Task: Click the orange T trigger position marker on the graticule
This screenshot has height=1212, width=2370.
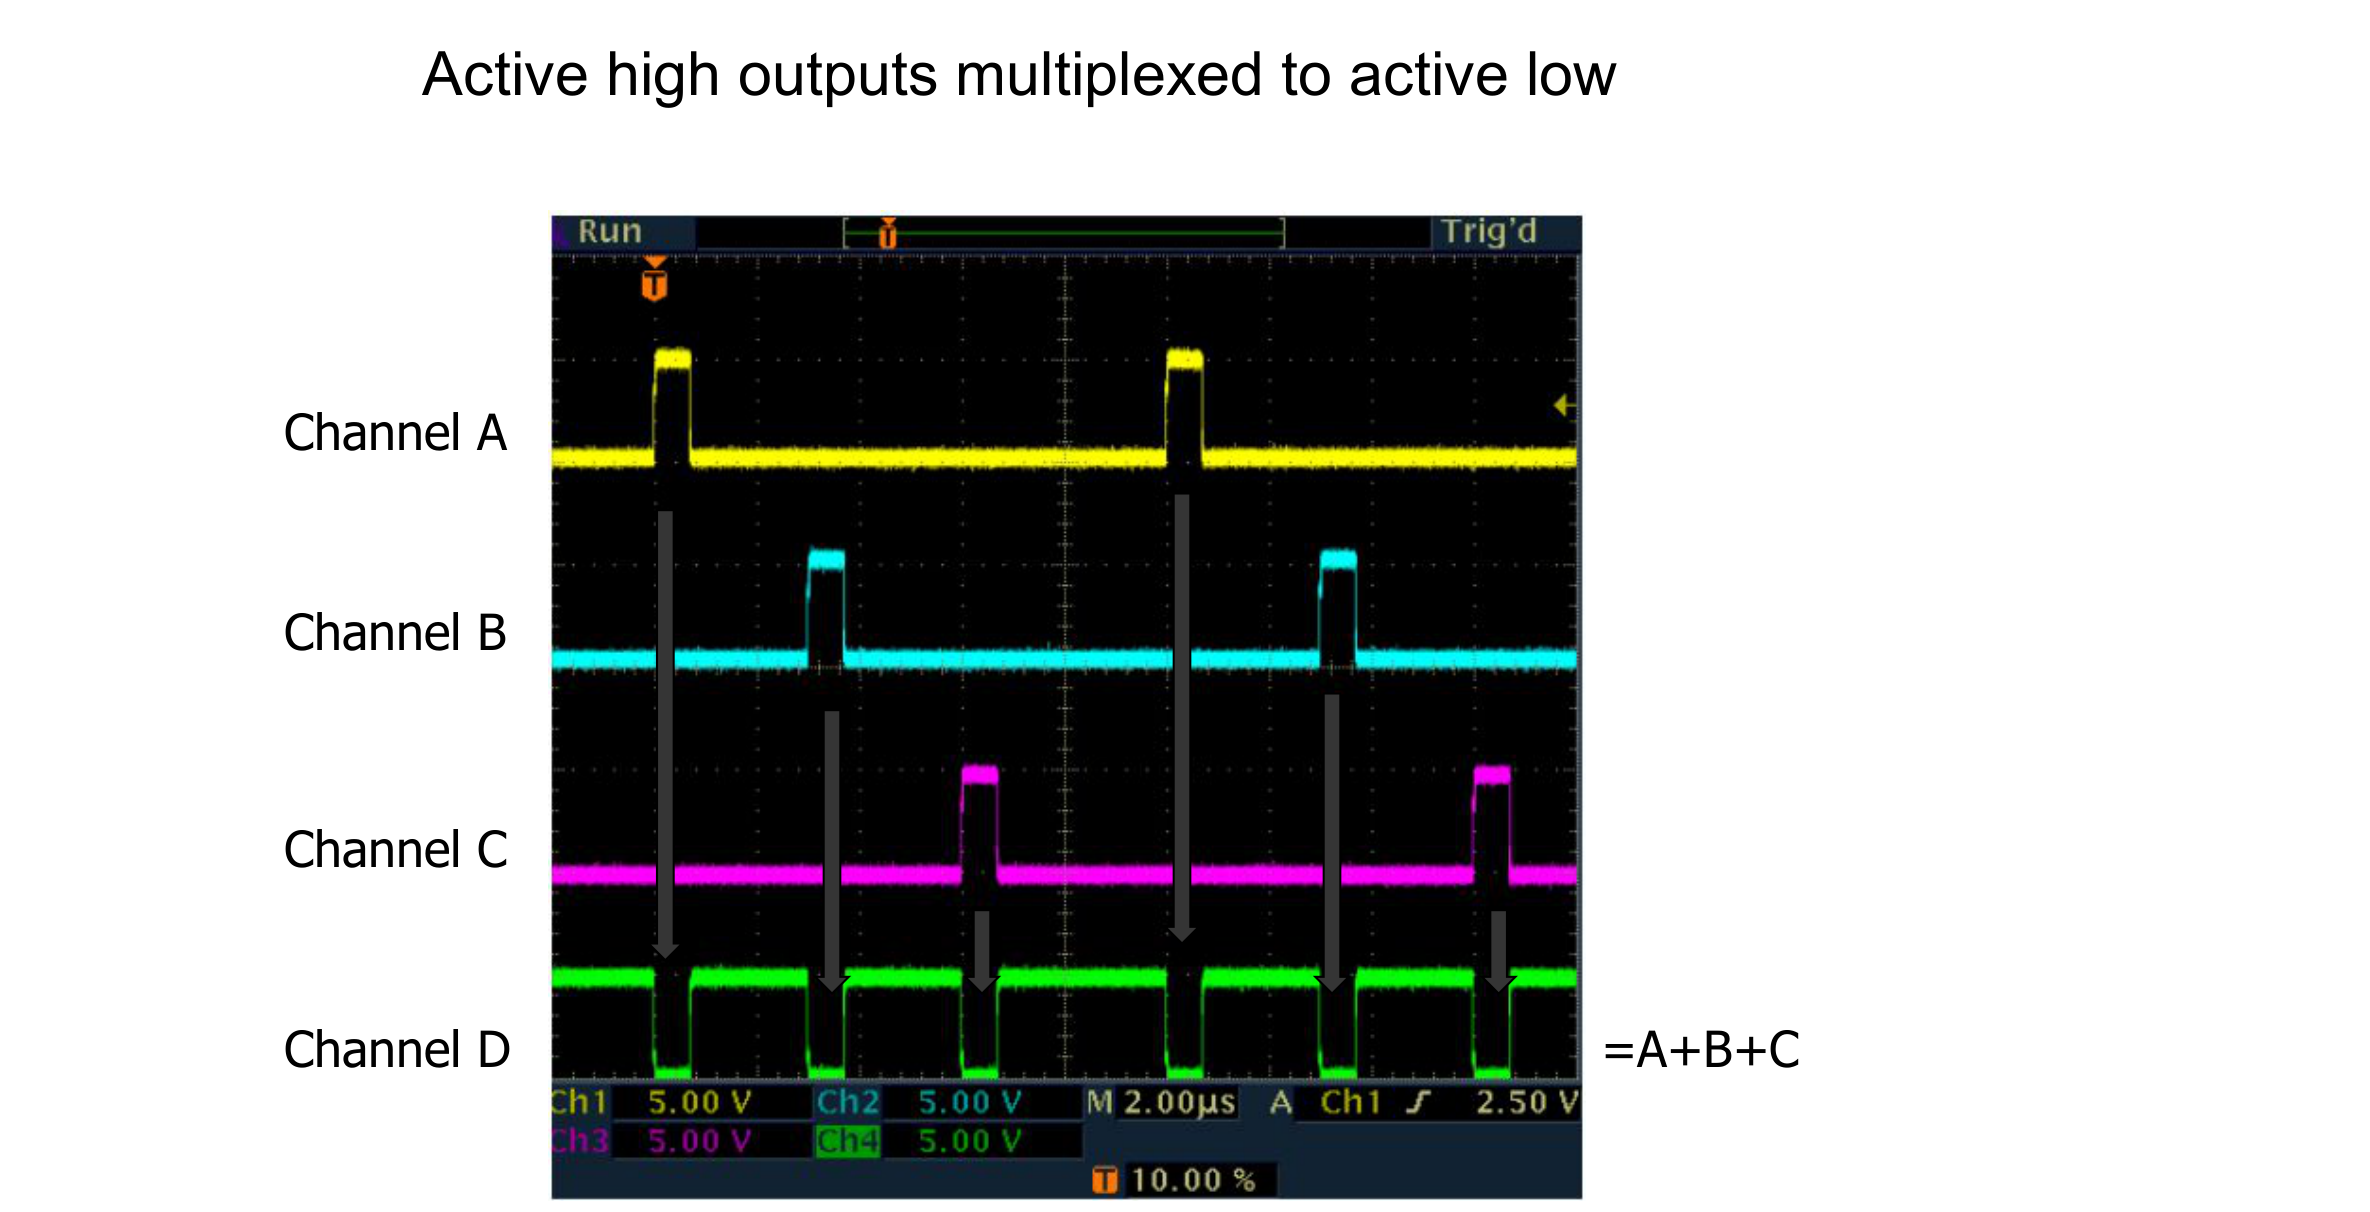Action: point(654,279)
